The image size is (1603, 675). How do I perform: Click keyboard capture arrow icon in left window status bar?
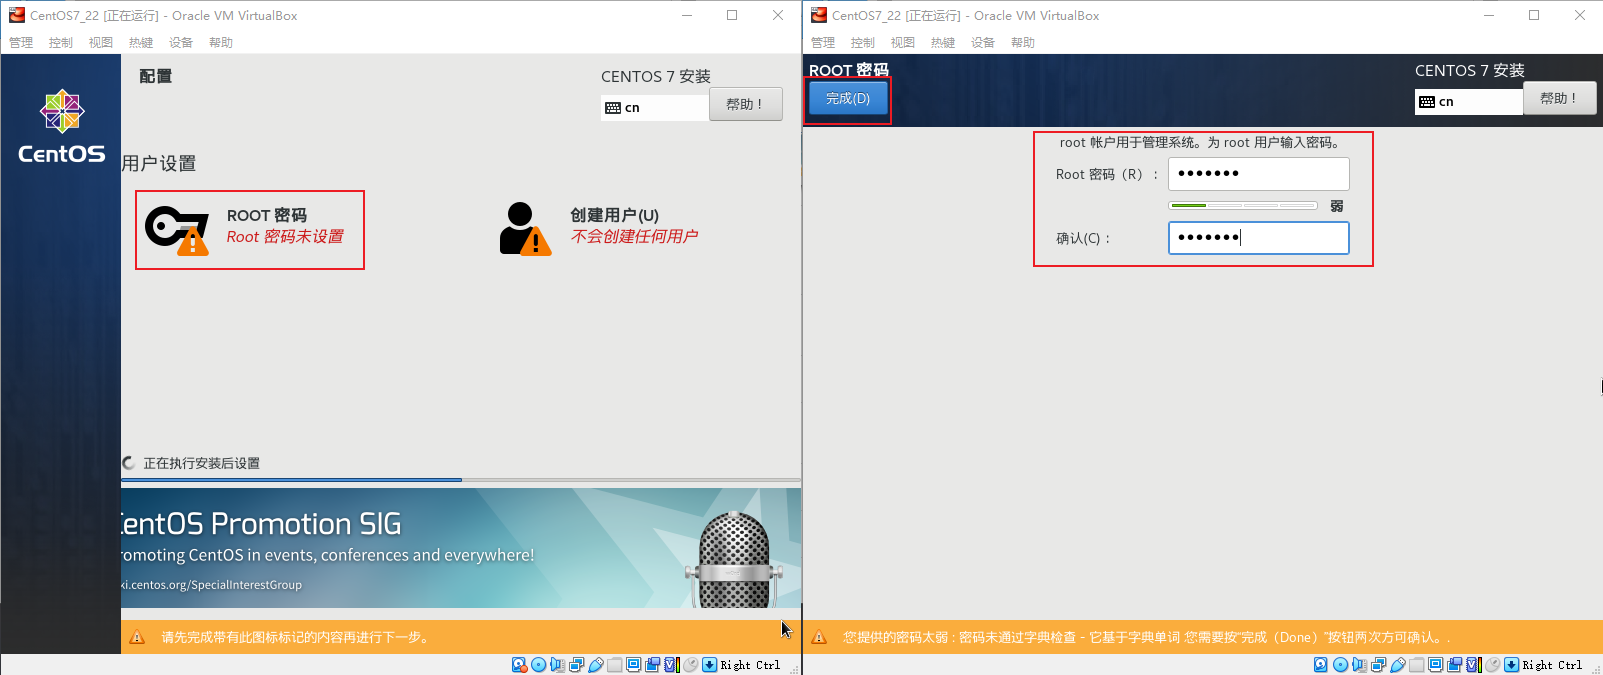pyautogui.click(x=709, y=665)
